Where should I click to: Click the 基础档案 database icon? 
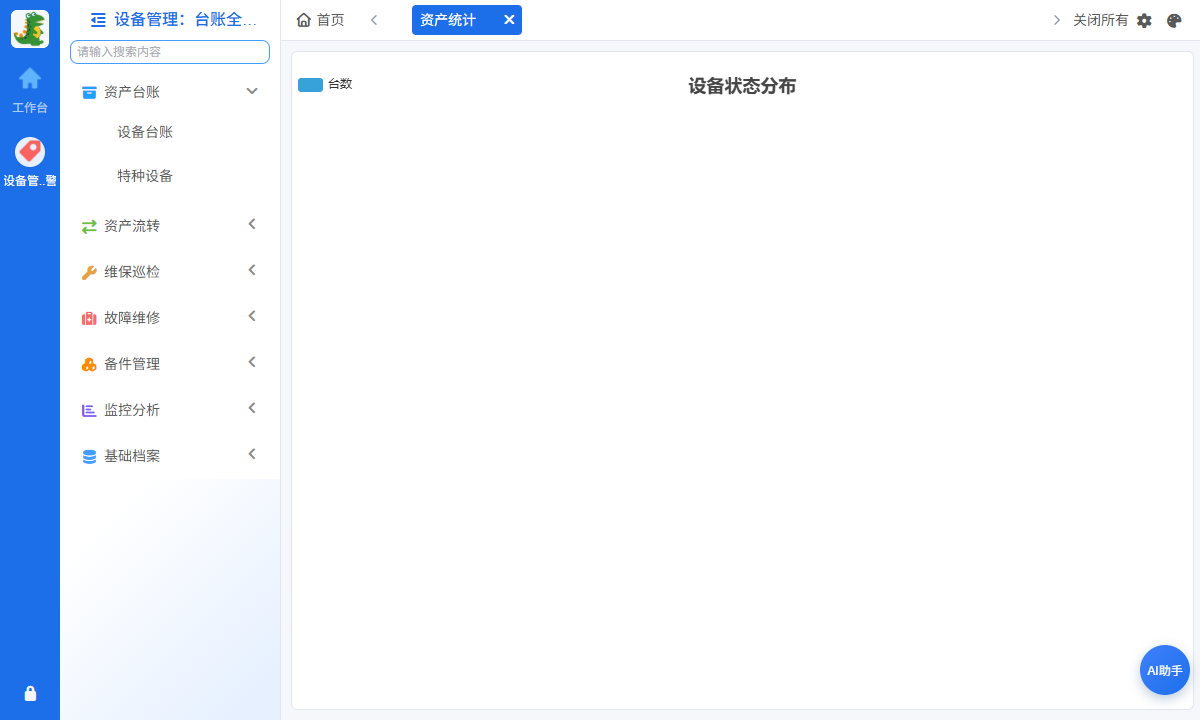pos(89,456)
